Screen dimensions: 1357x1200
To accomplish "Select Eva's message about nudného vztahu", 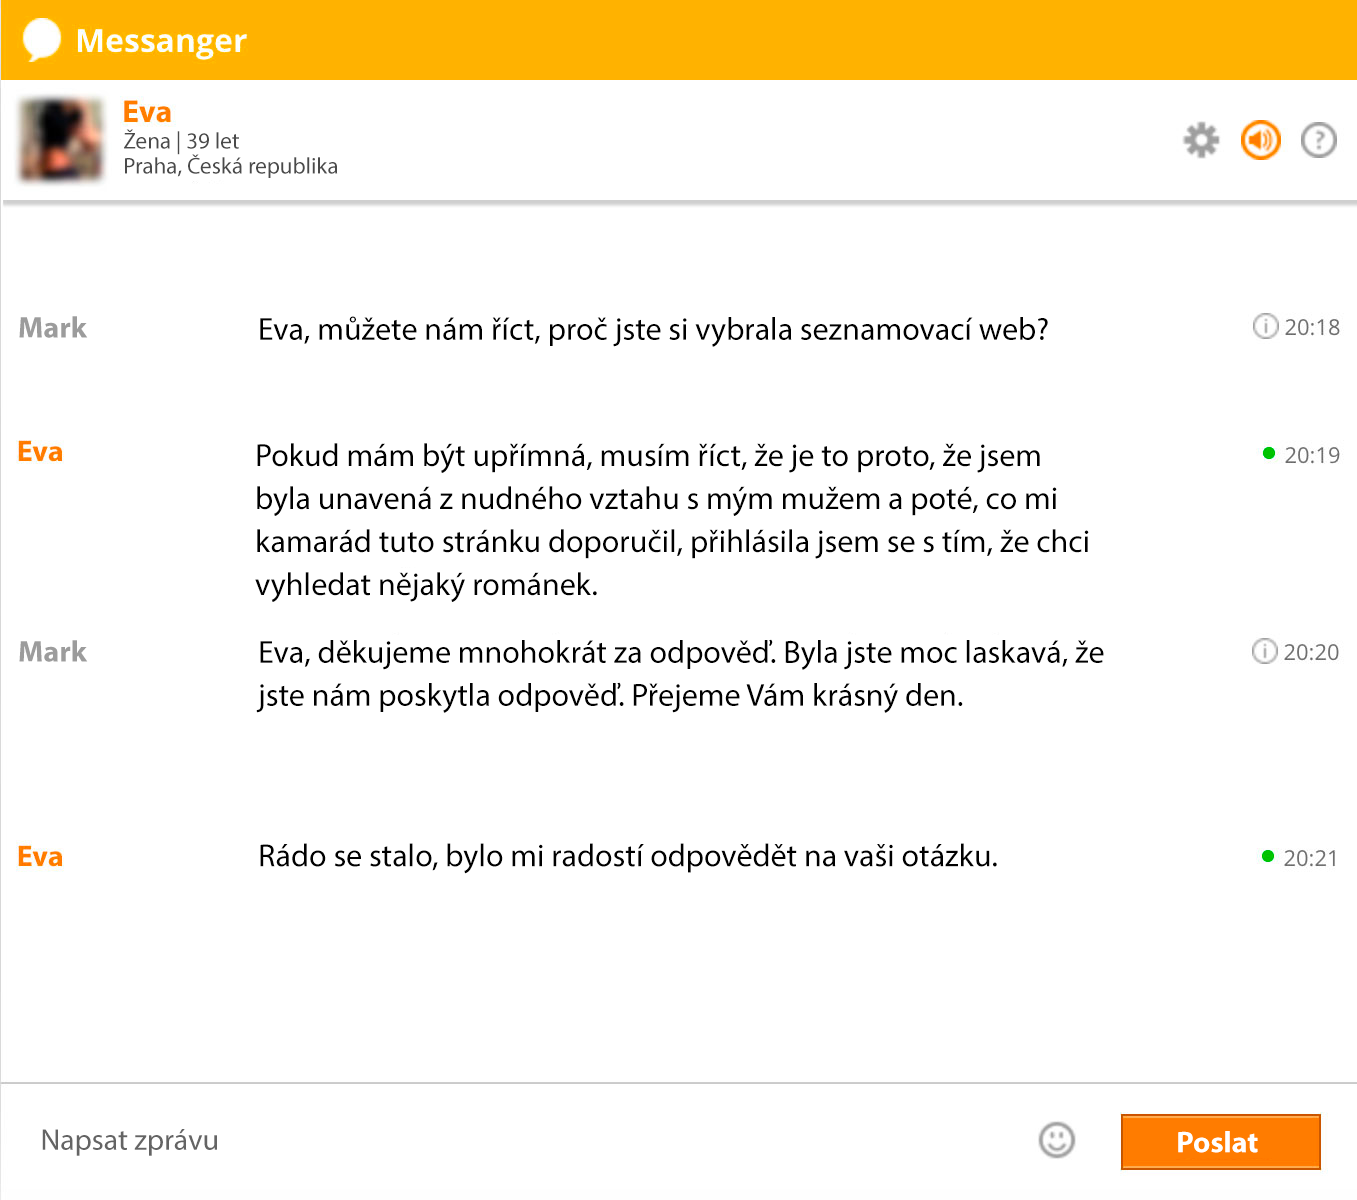I will 672,520.
